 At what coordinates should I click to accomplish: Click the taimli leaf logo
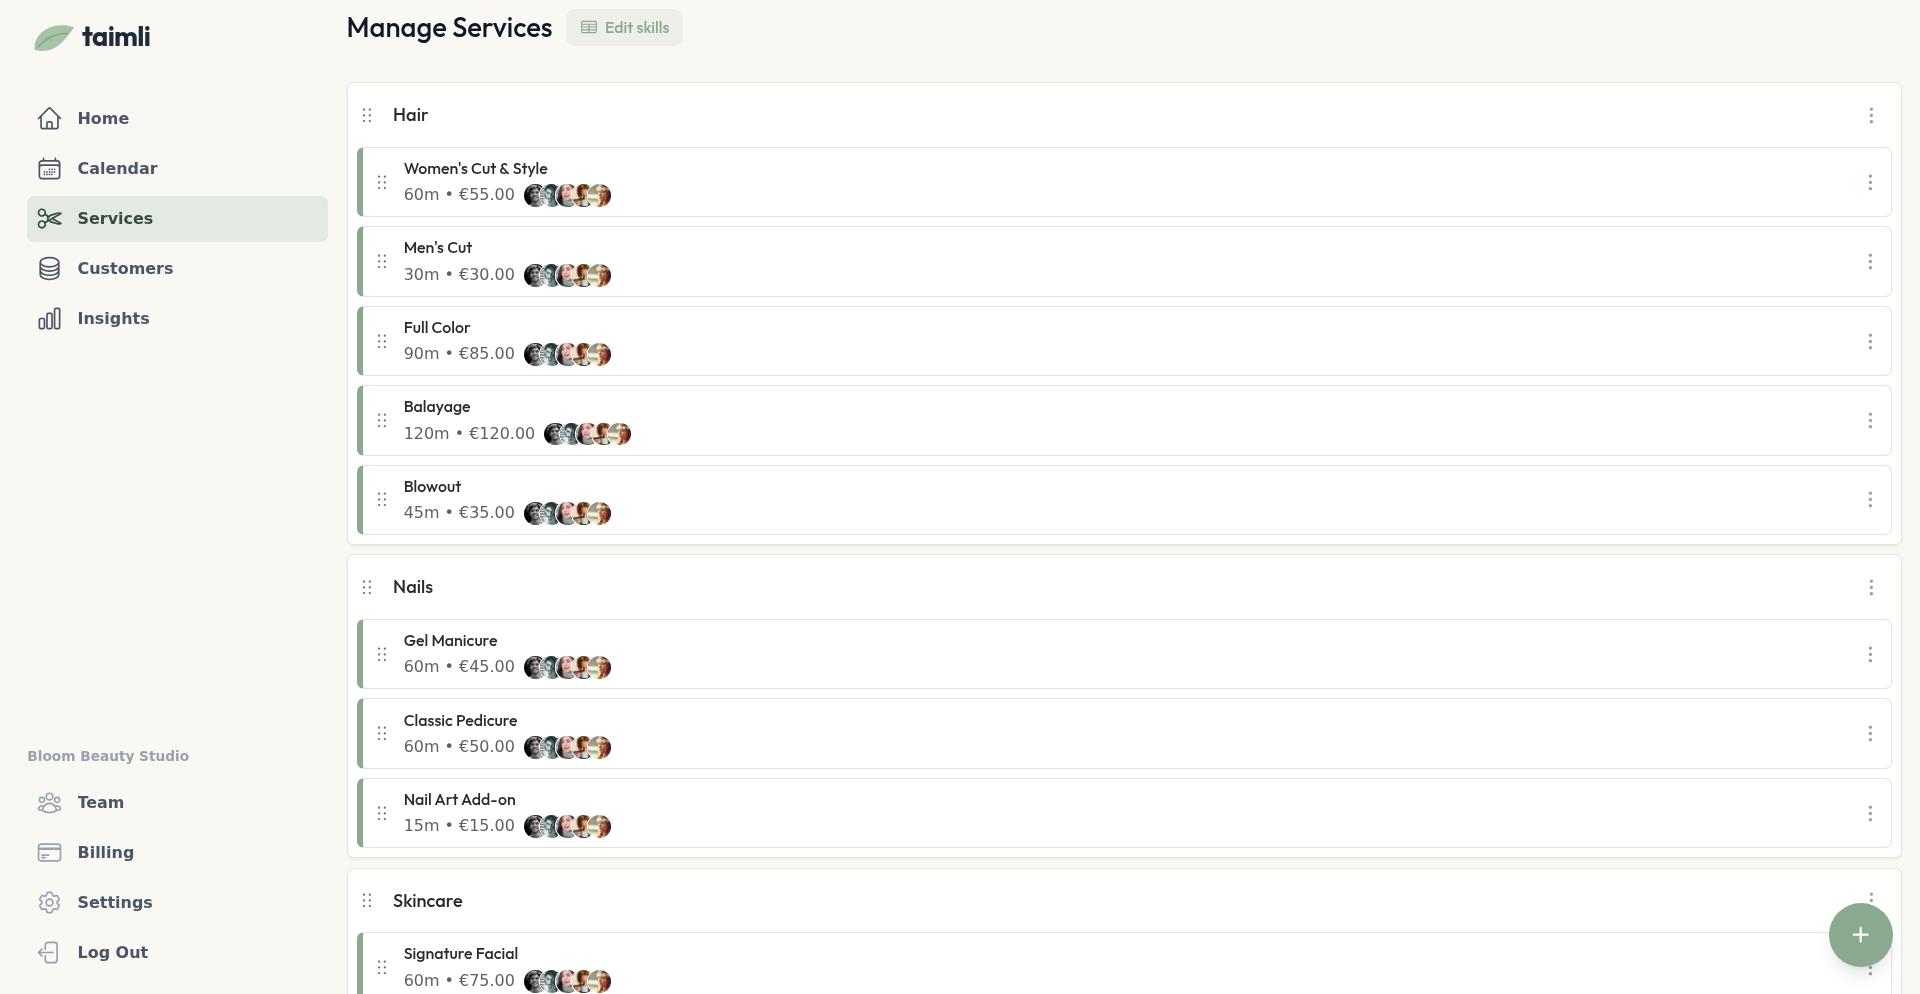(x=54, y=38)
